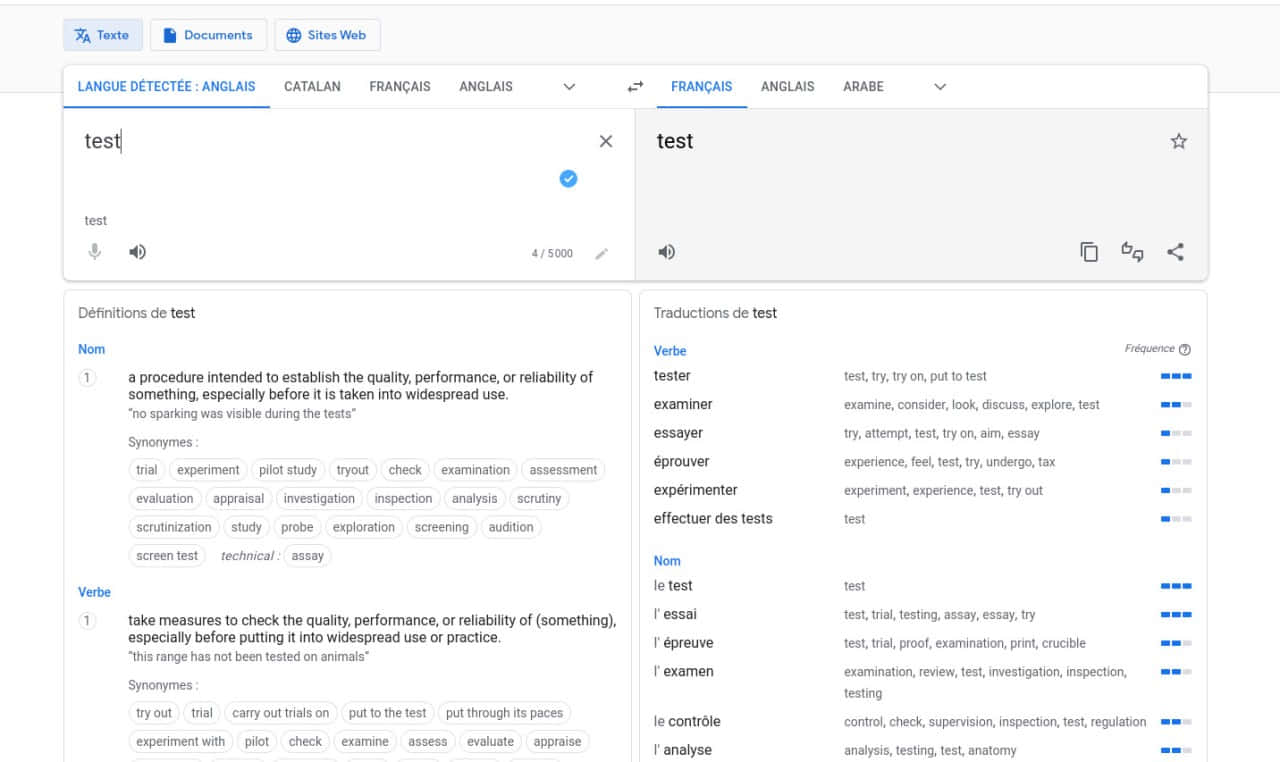Open the handwriting pencil input tool
The height and width of the screenshot is (762, 1280).
[x=601, y=253]
